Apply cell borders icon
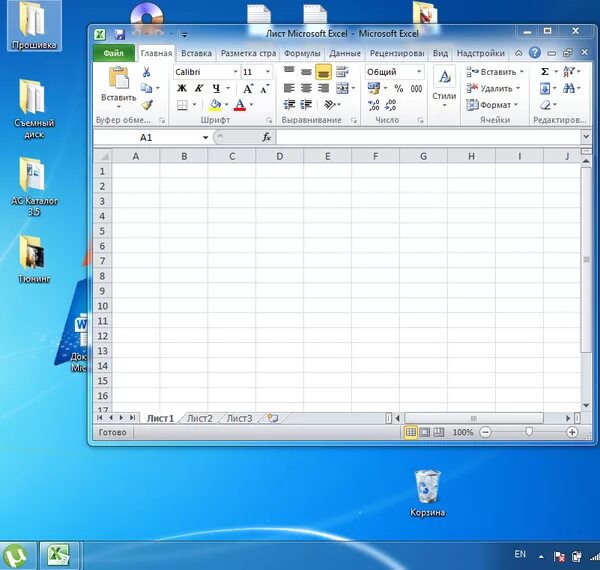The height and width of the screenshot is (570, 600). (x=182, y=105)
